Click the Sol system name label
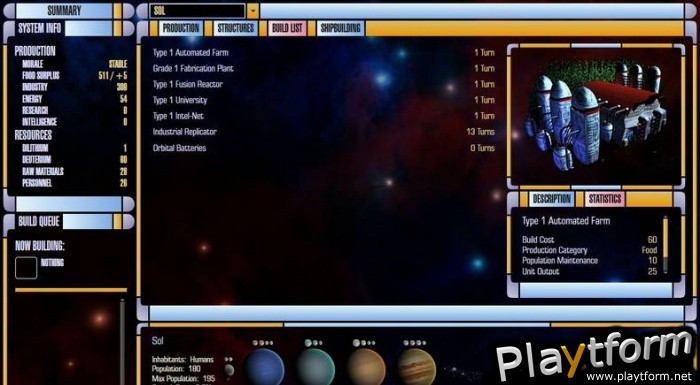 (x=158, y=341)
